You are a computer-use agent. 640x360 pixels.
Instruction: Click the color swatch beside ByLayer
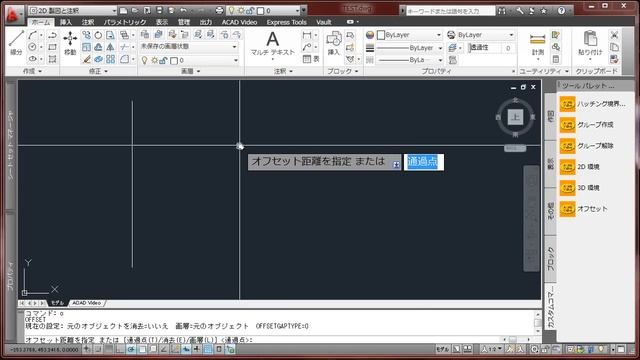pos(381,35)
